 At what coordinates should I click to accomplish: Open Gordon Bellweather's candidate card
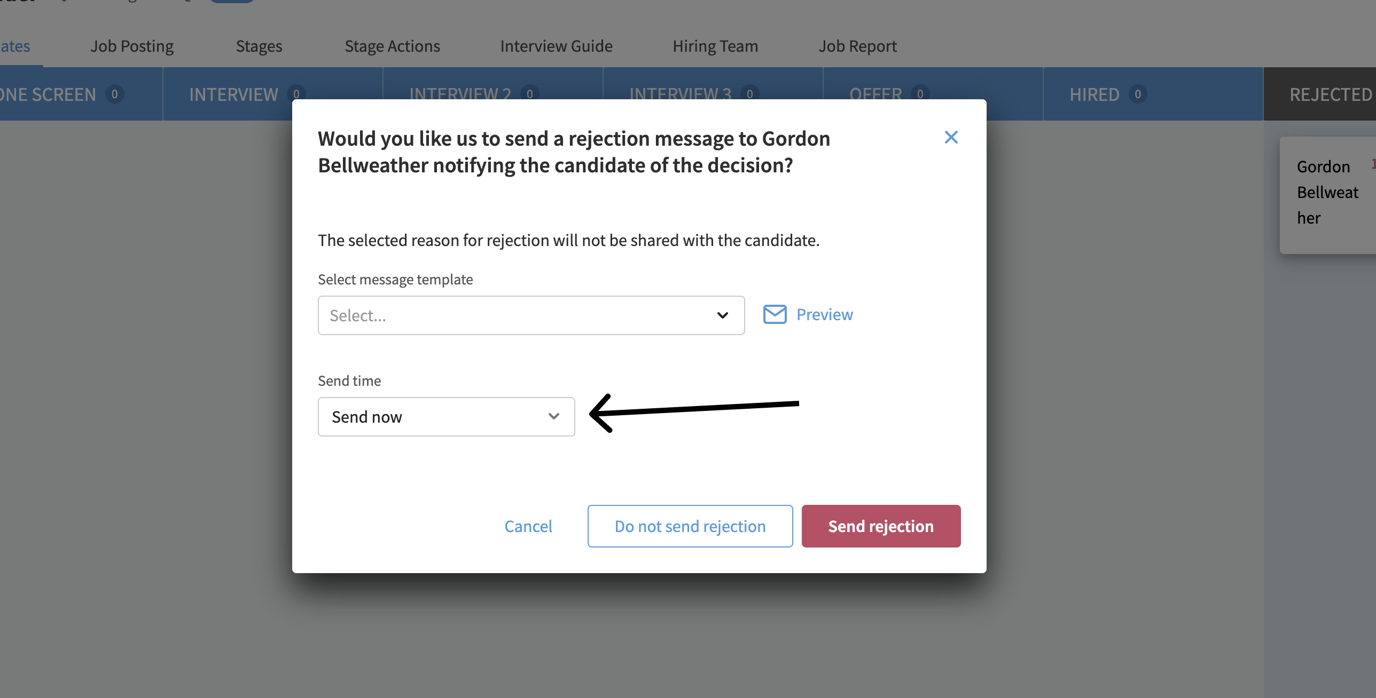[1327, 192]
